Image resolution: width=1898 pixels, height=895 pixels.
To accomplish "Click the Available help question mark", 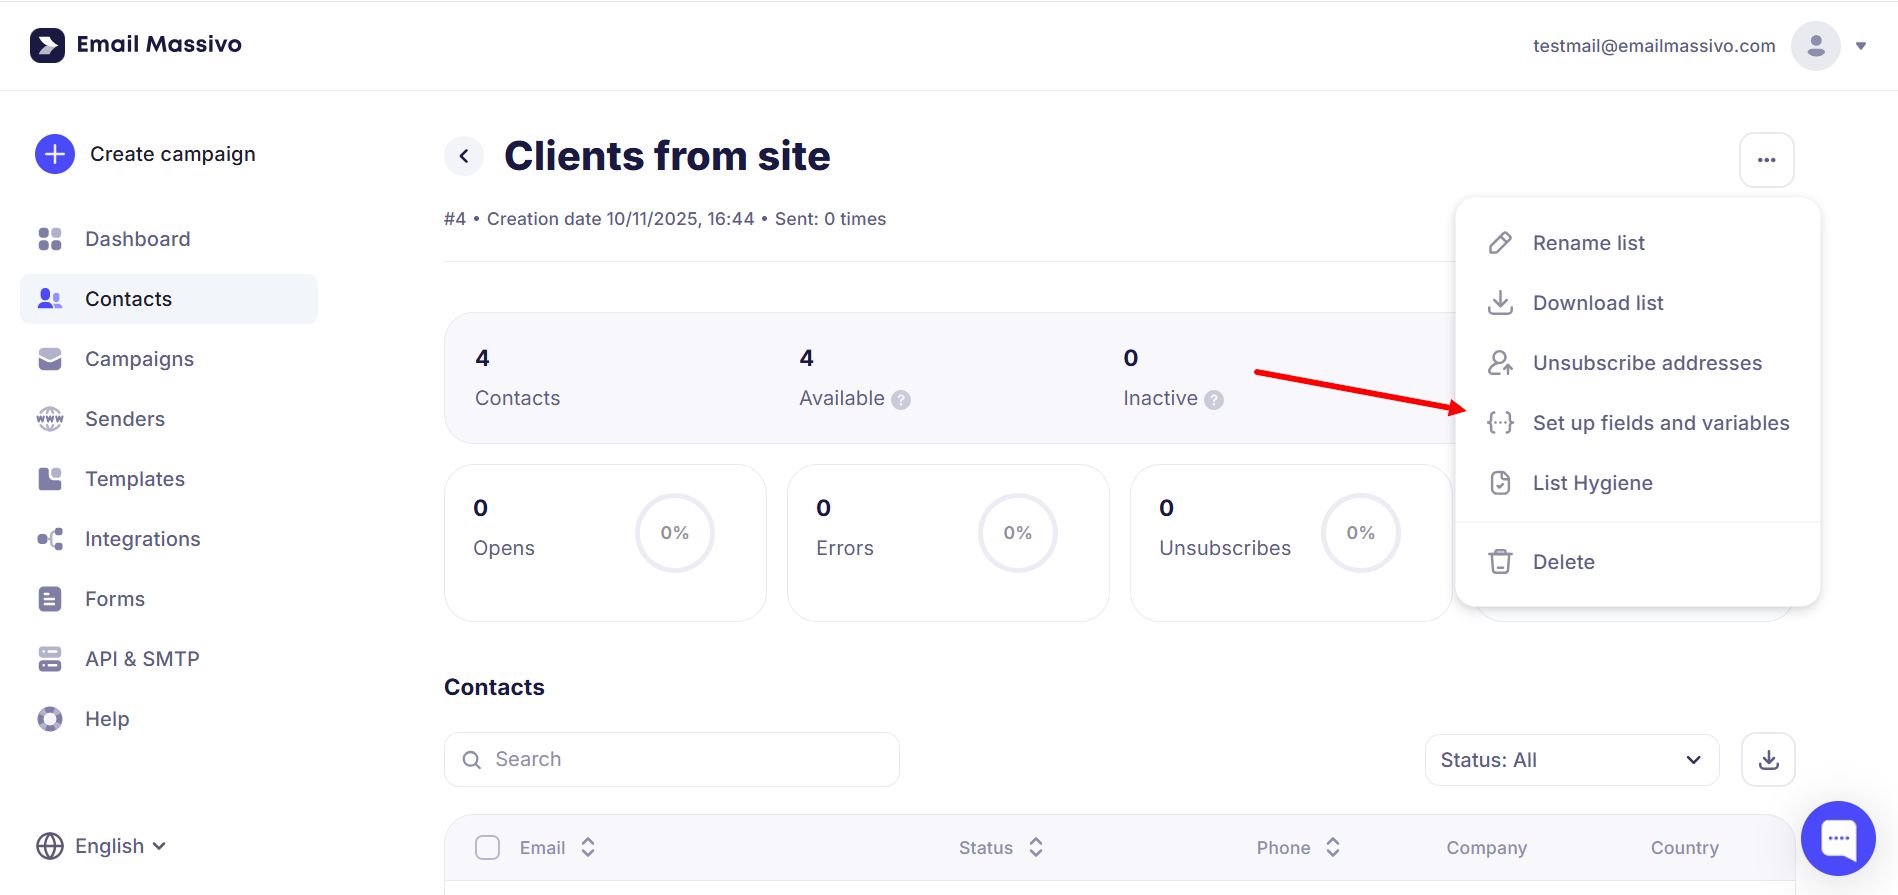I will click(x=901, y=400).
